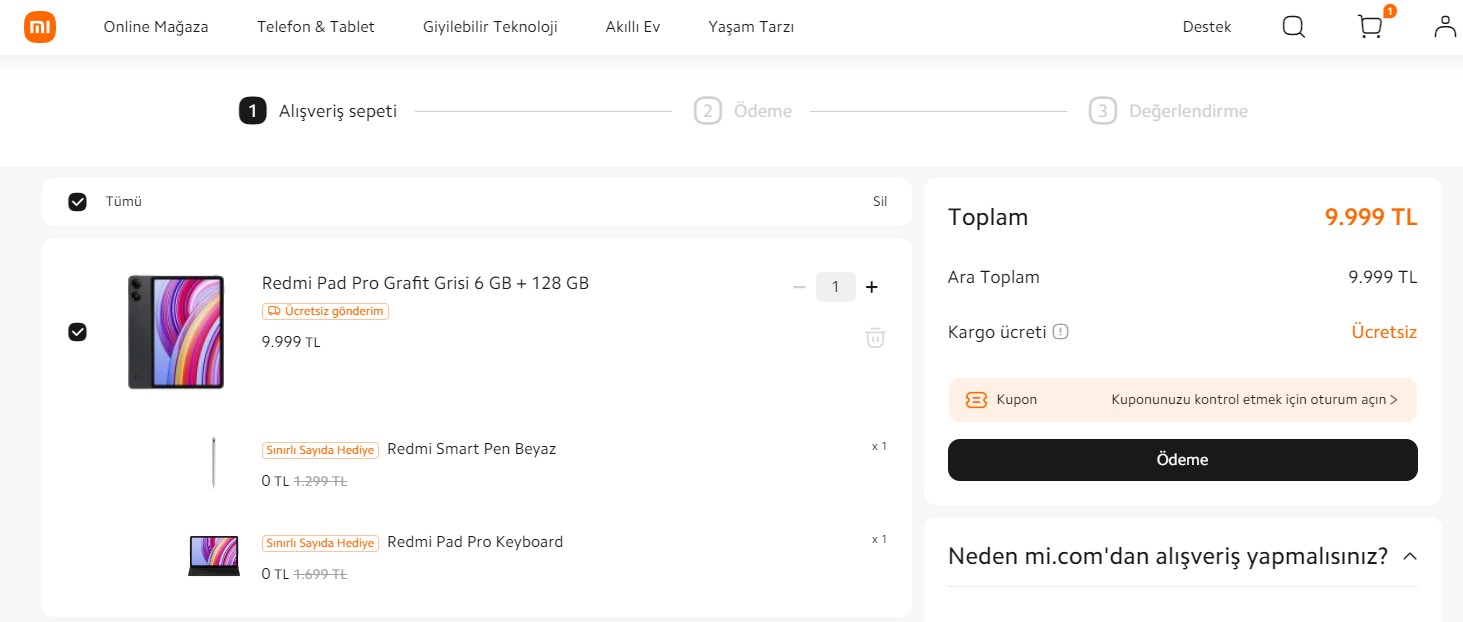Click the quantity field showing 1
Viewport: 1463px width, 622px height.
pos(836,287)
